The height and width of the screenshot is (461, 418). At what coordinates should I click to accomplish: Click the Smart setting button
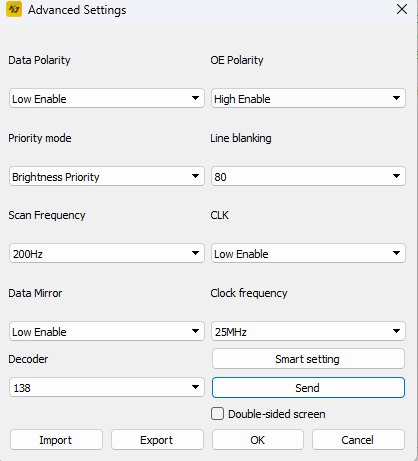click(308, 359)
